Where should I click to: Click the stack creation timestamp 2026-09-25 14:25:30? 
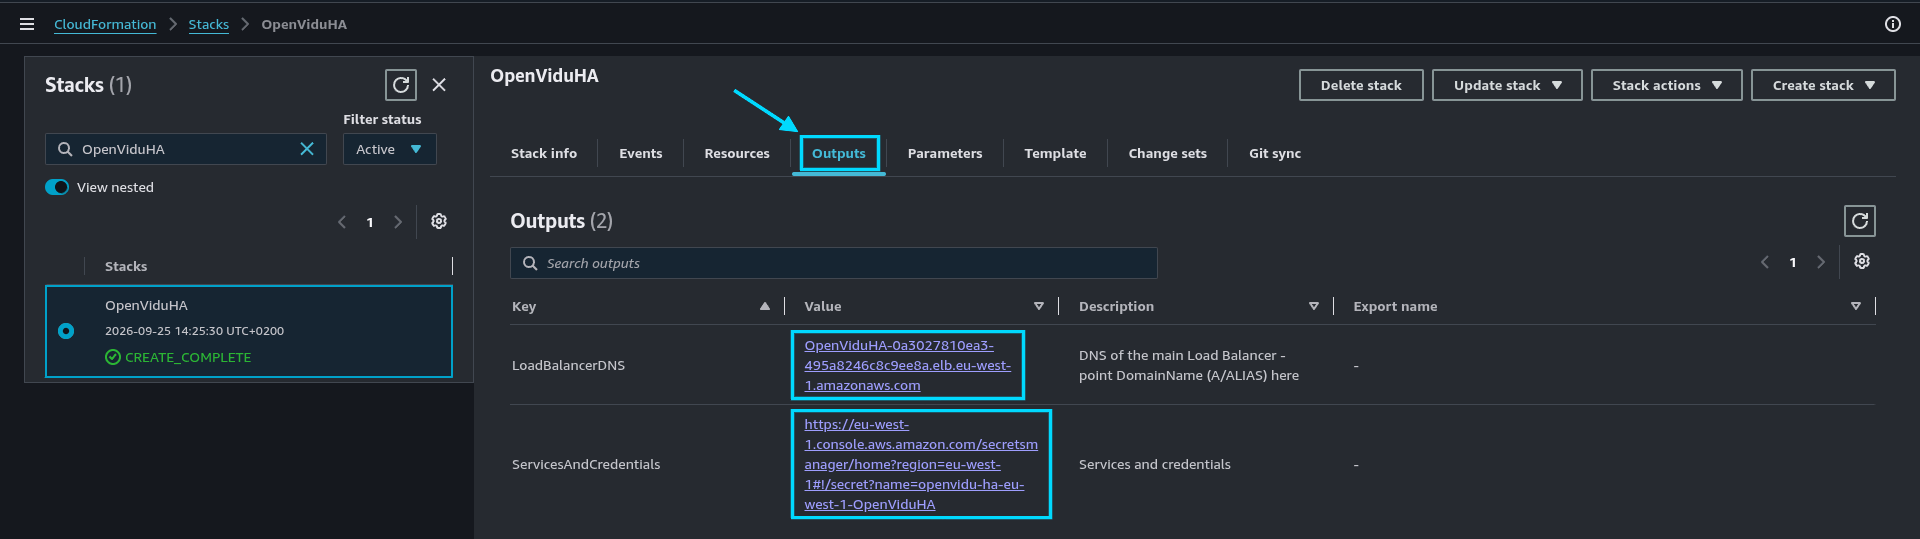(x=194, y=331)
